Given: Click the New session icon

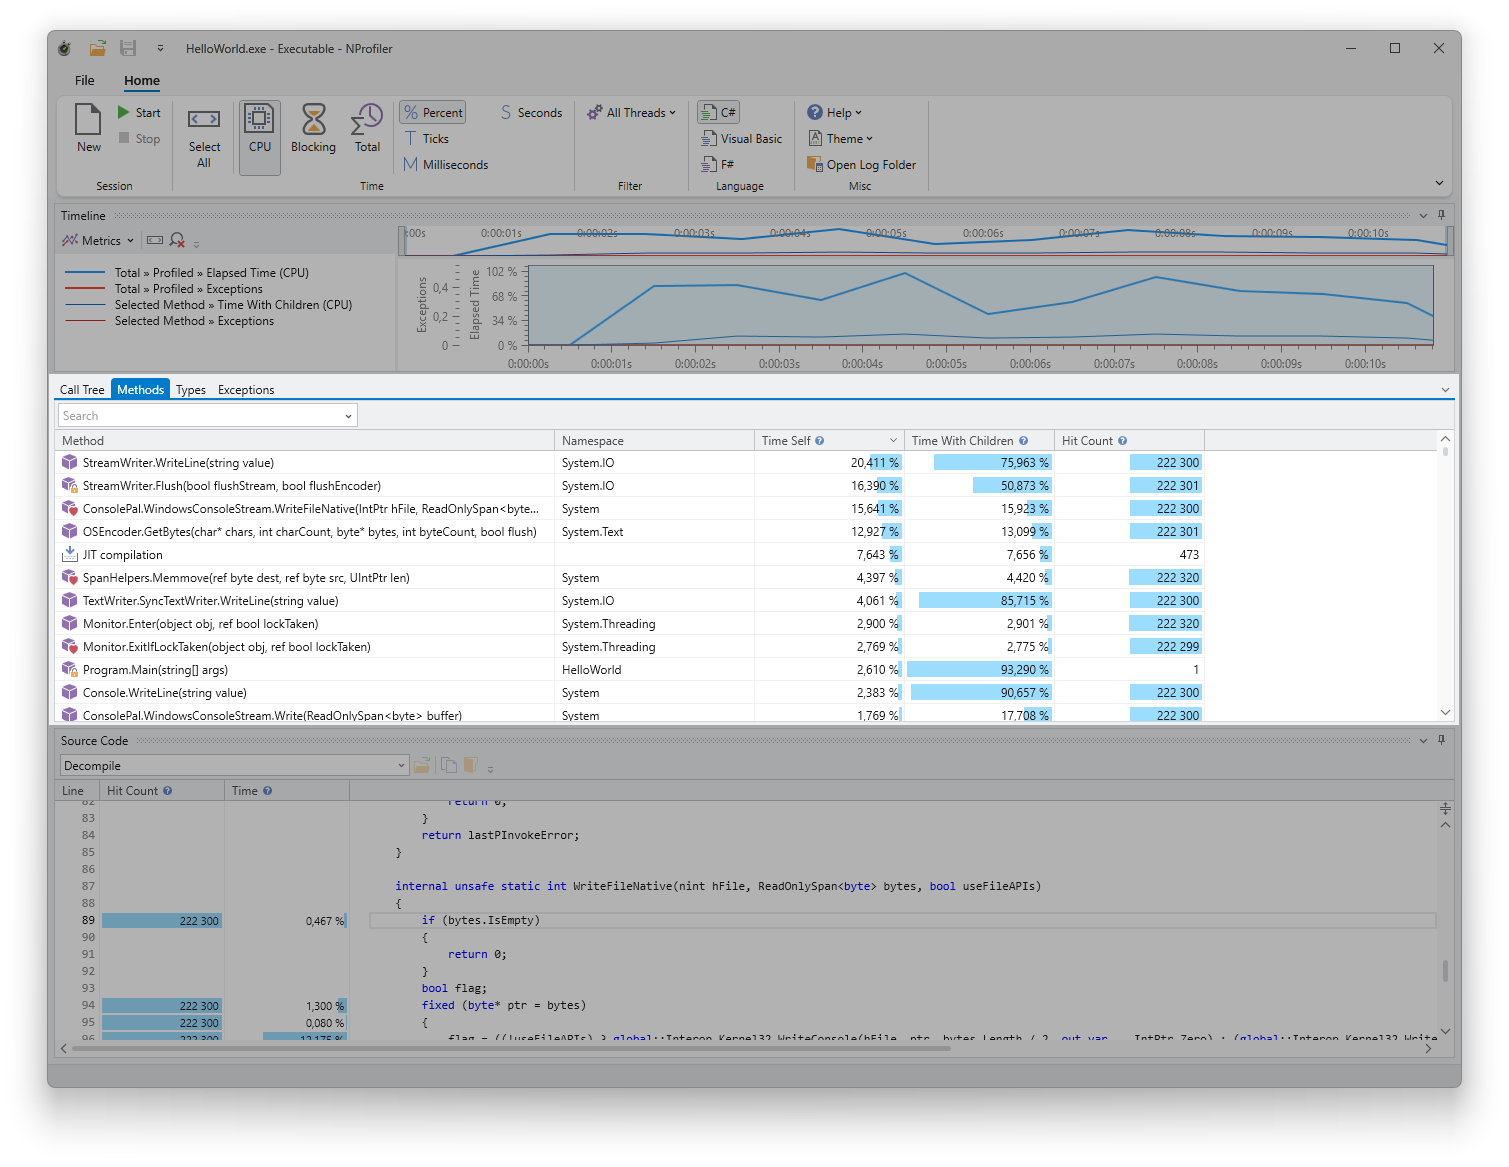Looking at the screenshot, I should [x=88, y=121].
